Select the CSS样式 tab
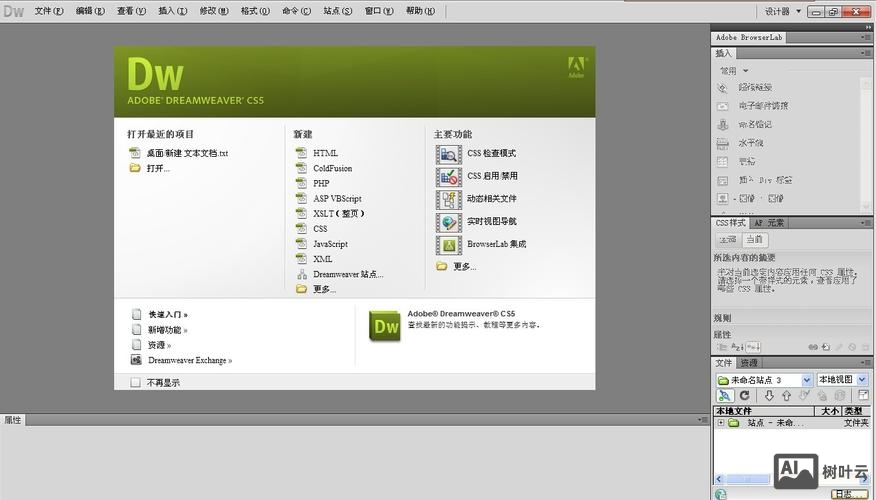Viewport: 876px width, 500px height. [730, 223]
